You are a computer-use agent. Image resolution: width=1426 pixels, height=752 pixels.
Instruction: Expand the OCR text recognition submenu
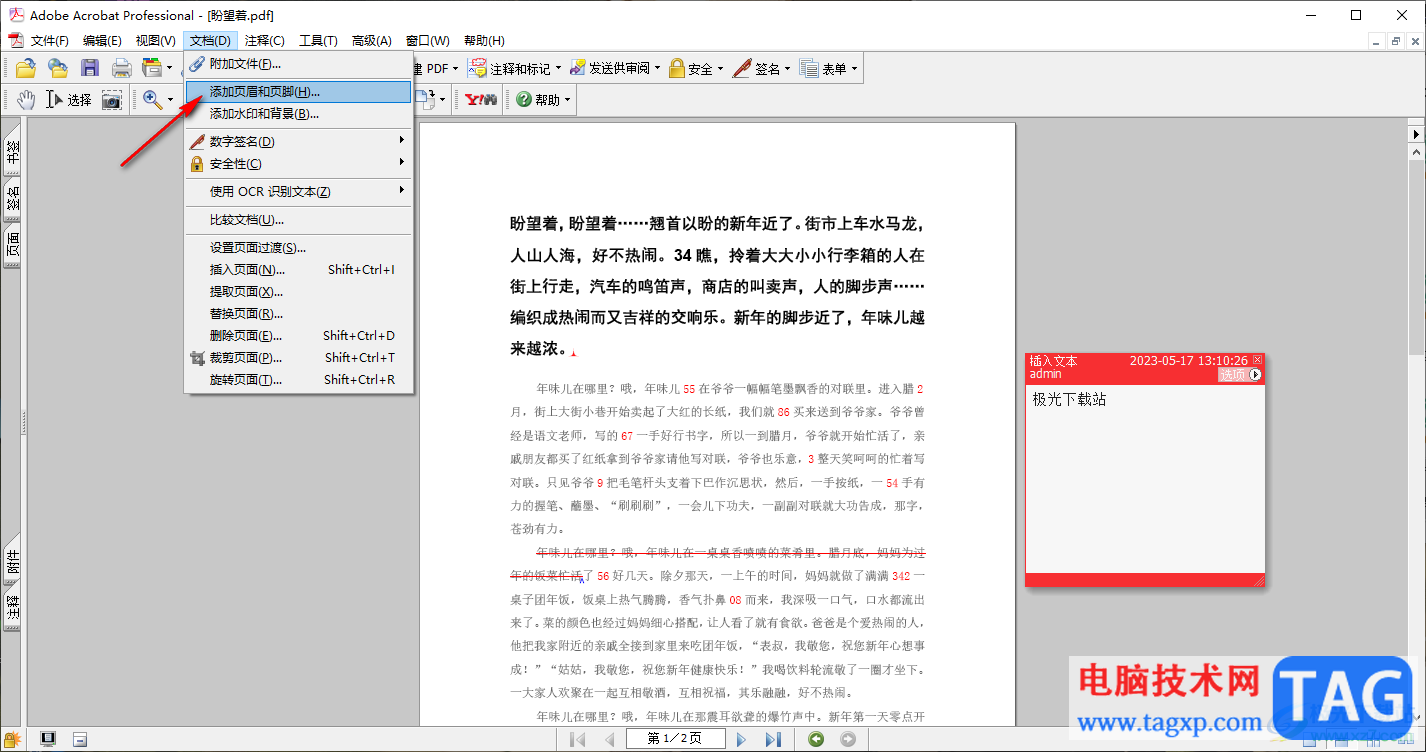click(403, 191)
